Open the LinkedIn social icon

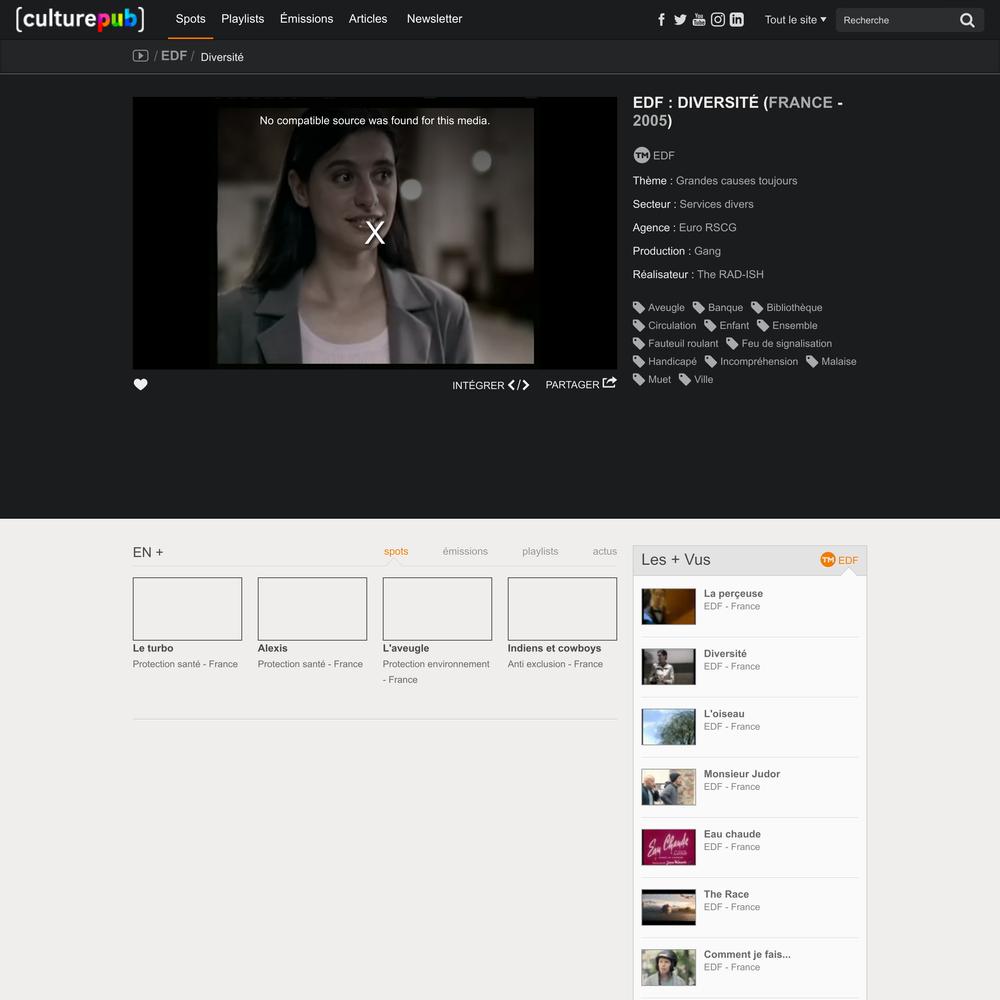(737, 20)
